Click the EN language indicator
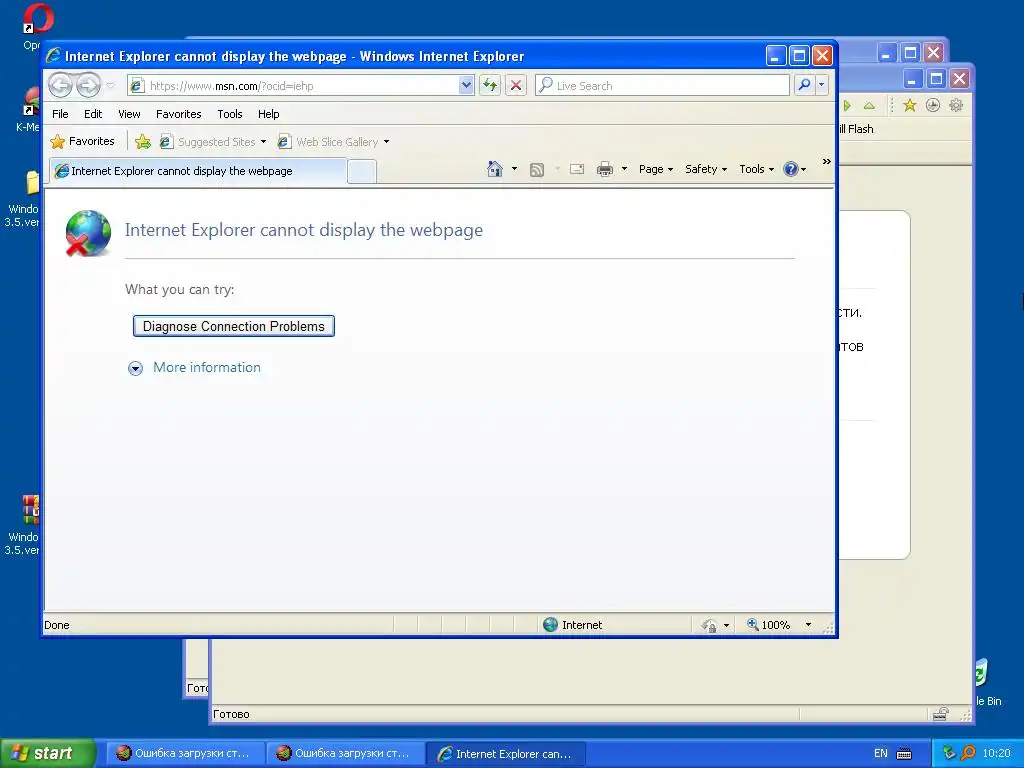Screen dimensions: 1024x768 coord(881,753)
